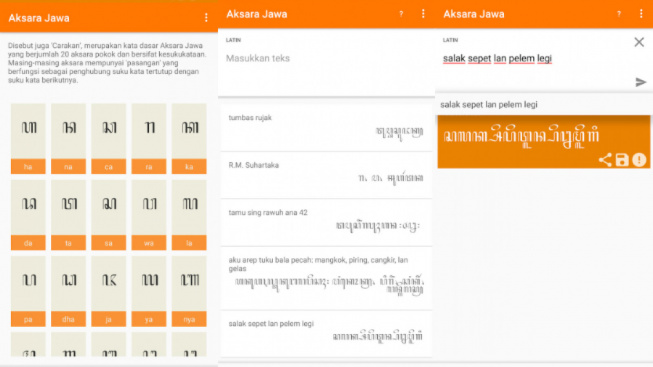Select the 'ha' aksara card

tap(28, 139)
